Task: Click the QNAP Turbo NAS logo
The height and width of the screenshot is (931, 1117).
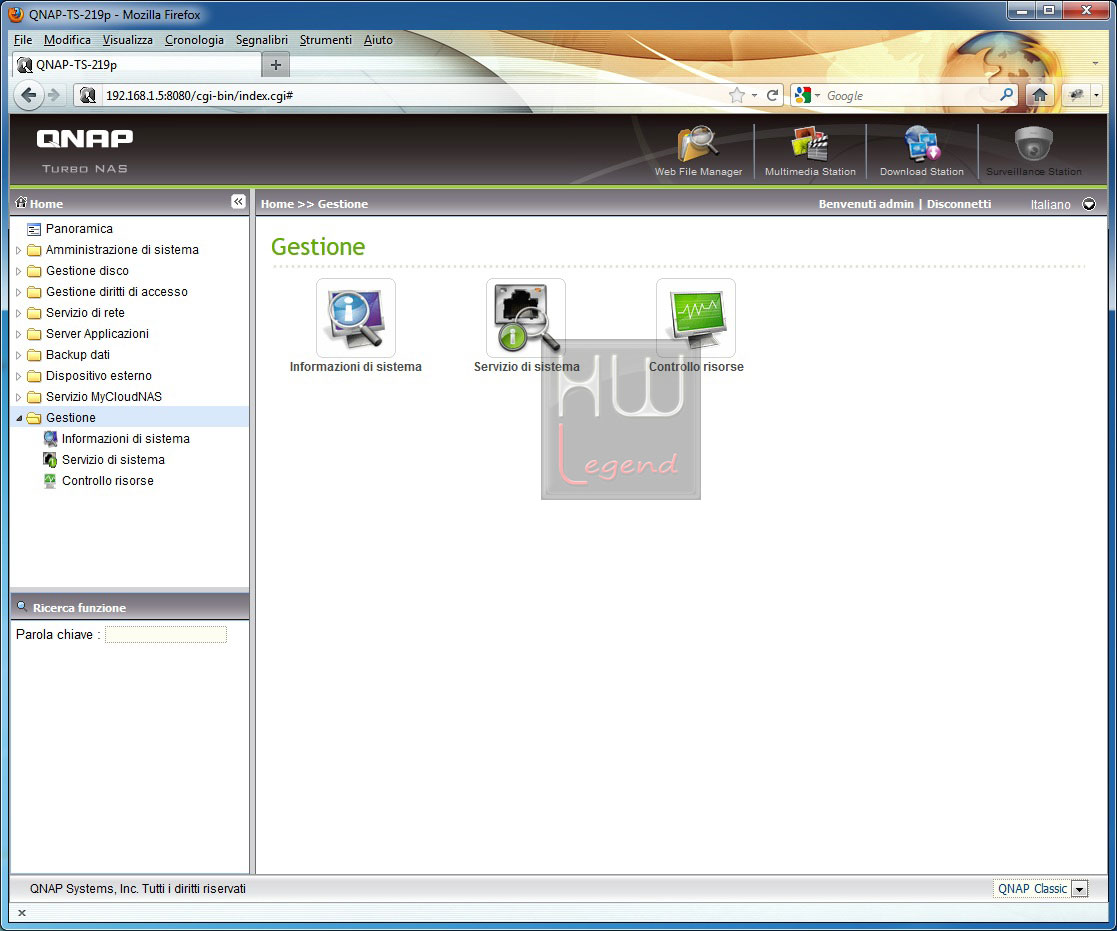Action: (x=85, y=150)
